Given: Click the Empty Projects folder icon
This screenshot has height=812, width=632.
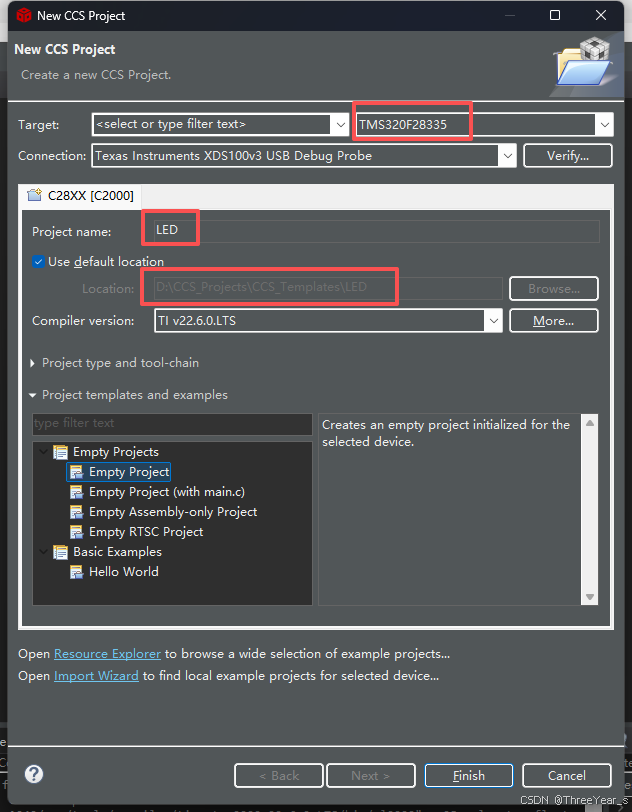Looking at the screenshot, I should (61, 453).
